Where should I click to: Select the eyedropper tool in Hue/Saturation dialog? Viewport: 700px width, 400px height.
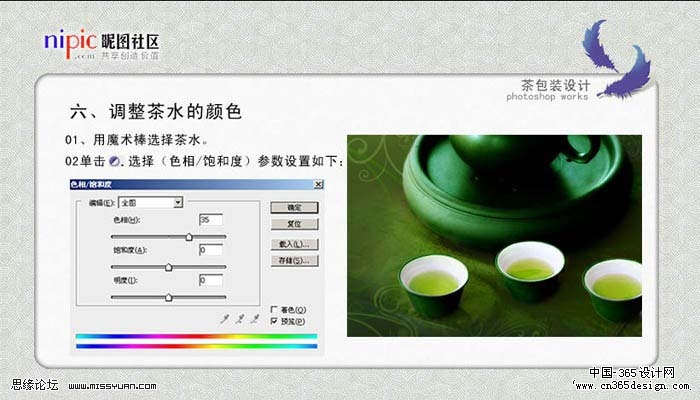pos(225,319)
